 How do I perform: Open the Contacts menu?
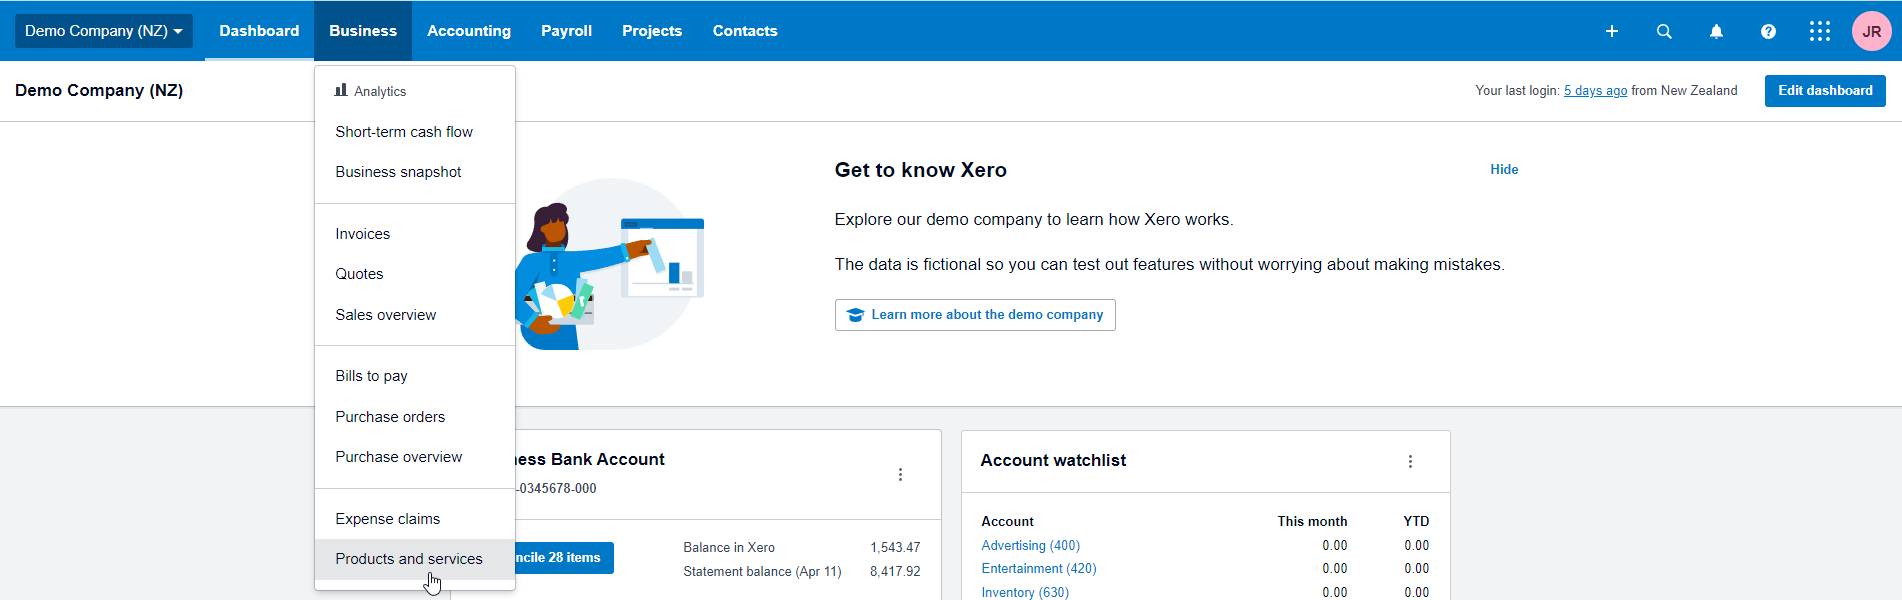745,31
